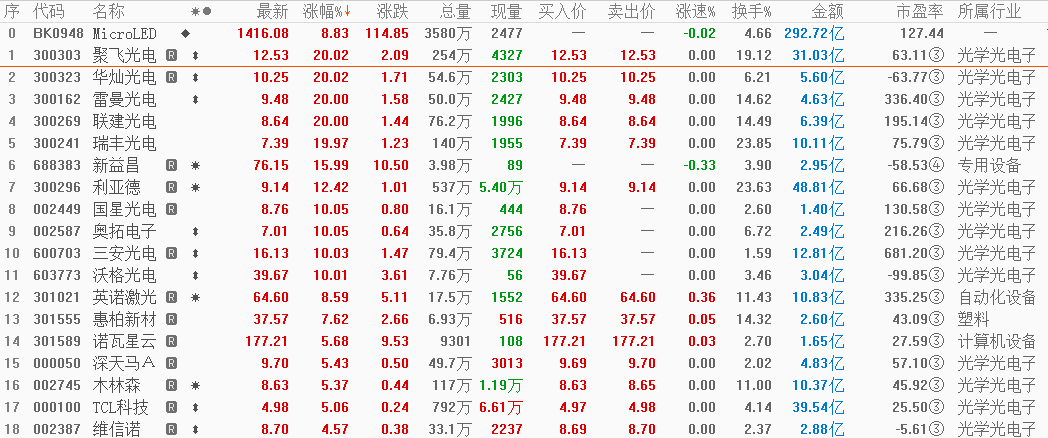
Task: Sort by 总量 column header
Action: pos(456,11)
